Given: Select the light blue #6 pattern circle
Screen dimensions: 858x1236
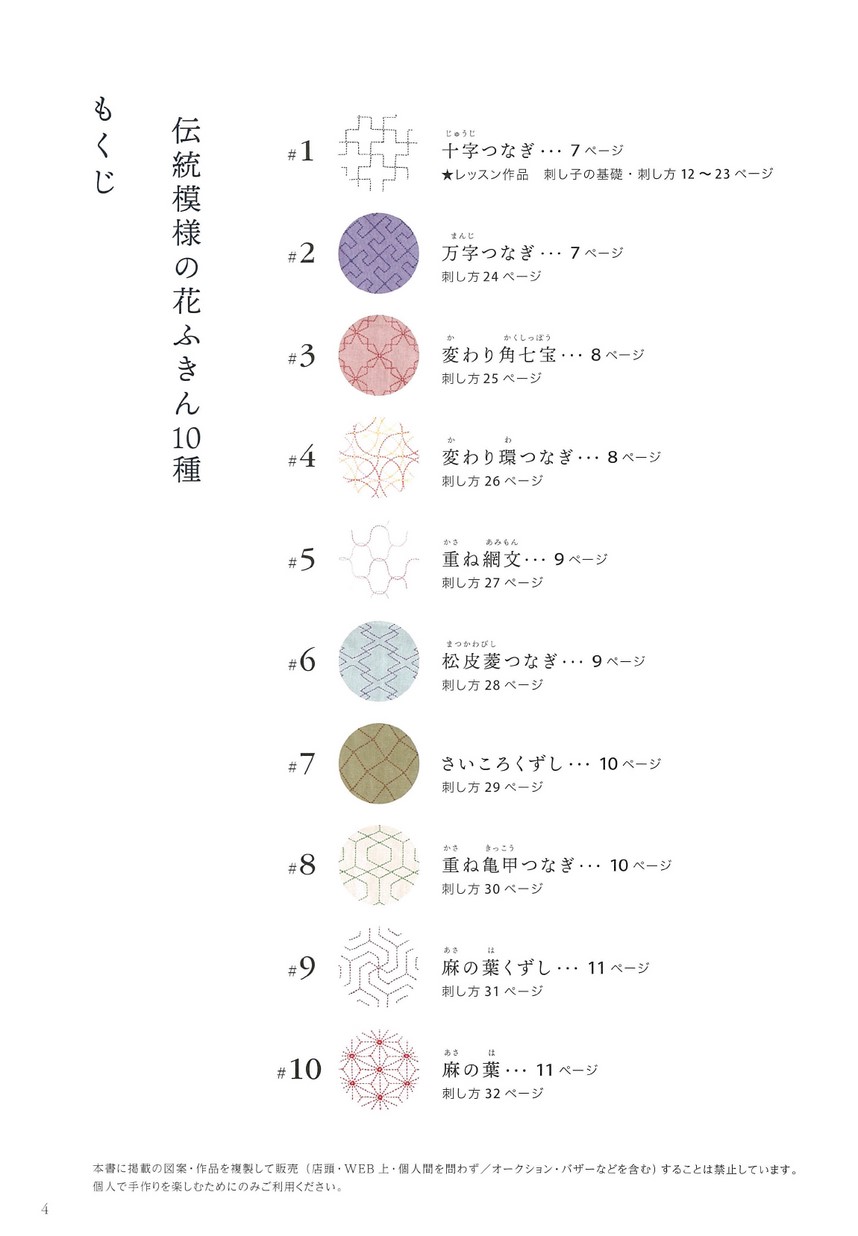Looking at the screenshot, I should pyautogui.click(x=378, y=662).
